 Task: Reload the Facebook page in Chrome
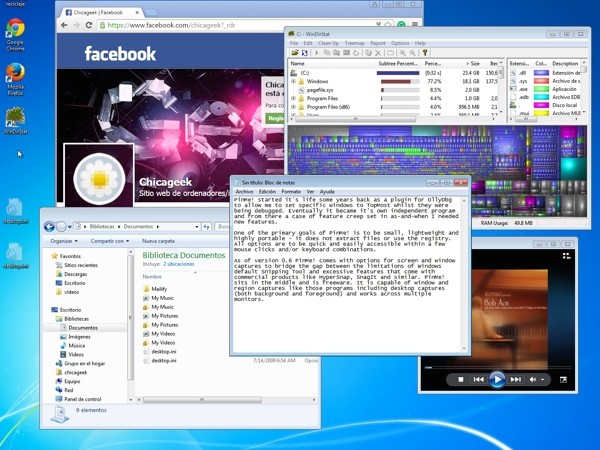point(89,25)
